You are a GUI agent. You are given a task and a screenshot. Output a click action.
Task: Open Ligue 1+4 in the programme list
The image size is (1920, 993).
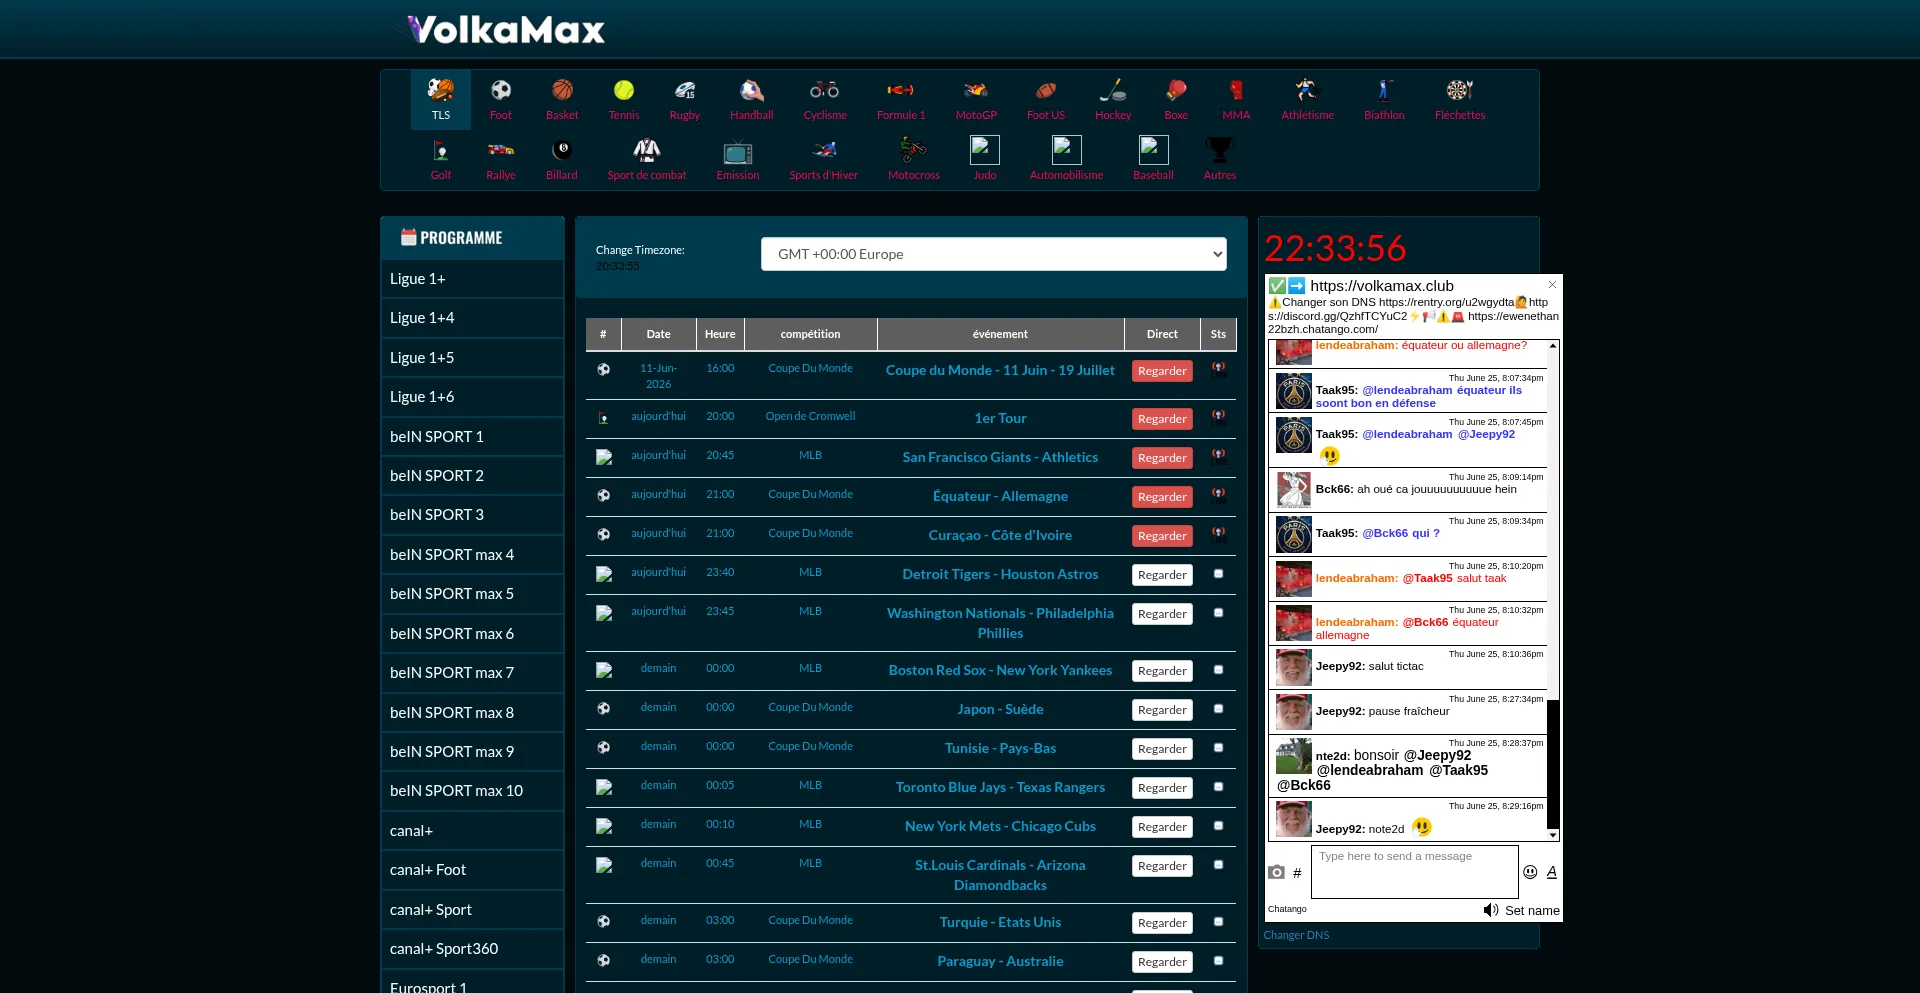472,318
